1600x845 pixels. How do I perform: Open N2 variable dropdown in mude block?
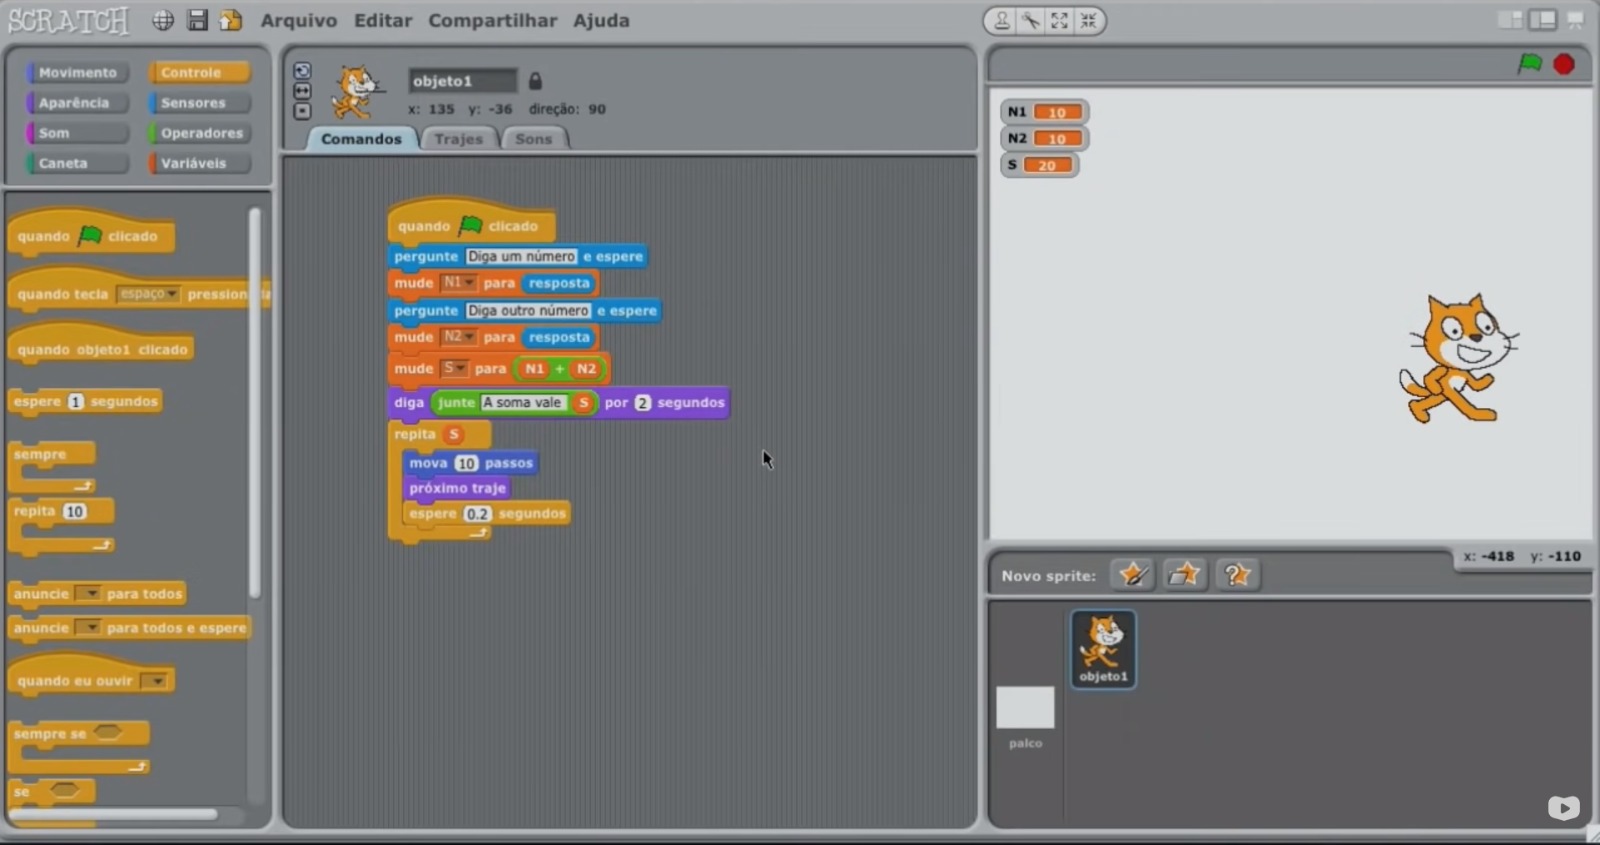[459, 337]
